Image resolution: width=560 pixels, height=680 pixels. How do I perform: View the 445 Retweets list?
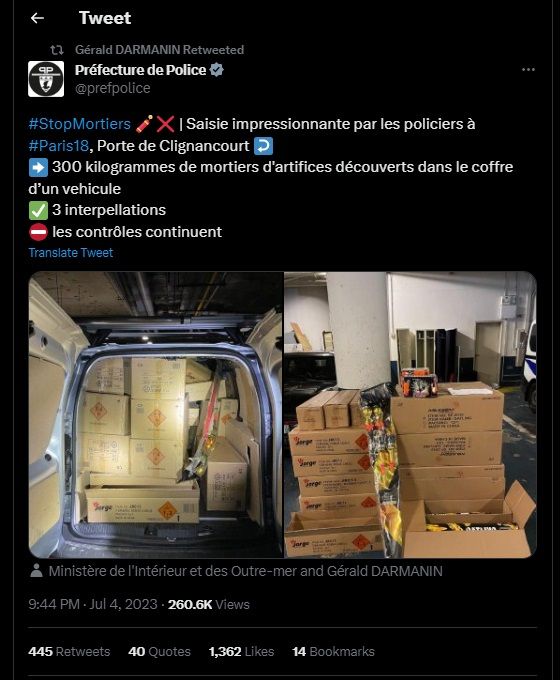[69, 651]
